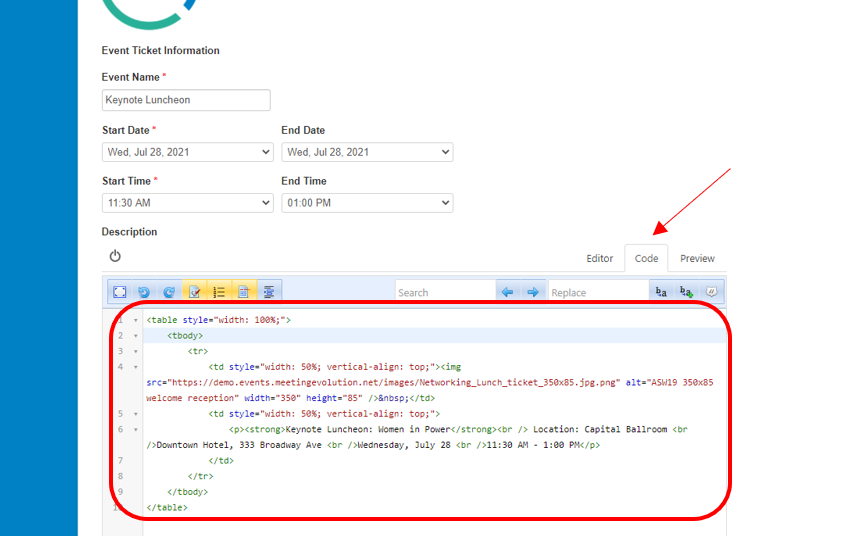The image size is (843, 536).
Task: Click the Event Name text field
Action: [x=186, y=100]
